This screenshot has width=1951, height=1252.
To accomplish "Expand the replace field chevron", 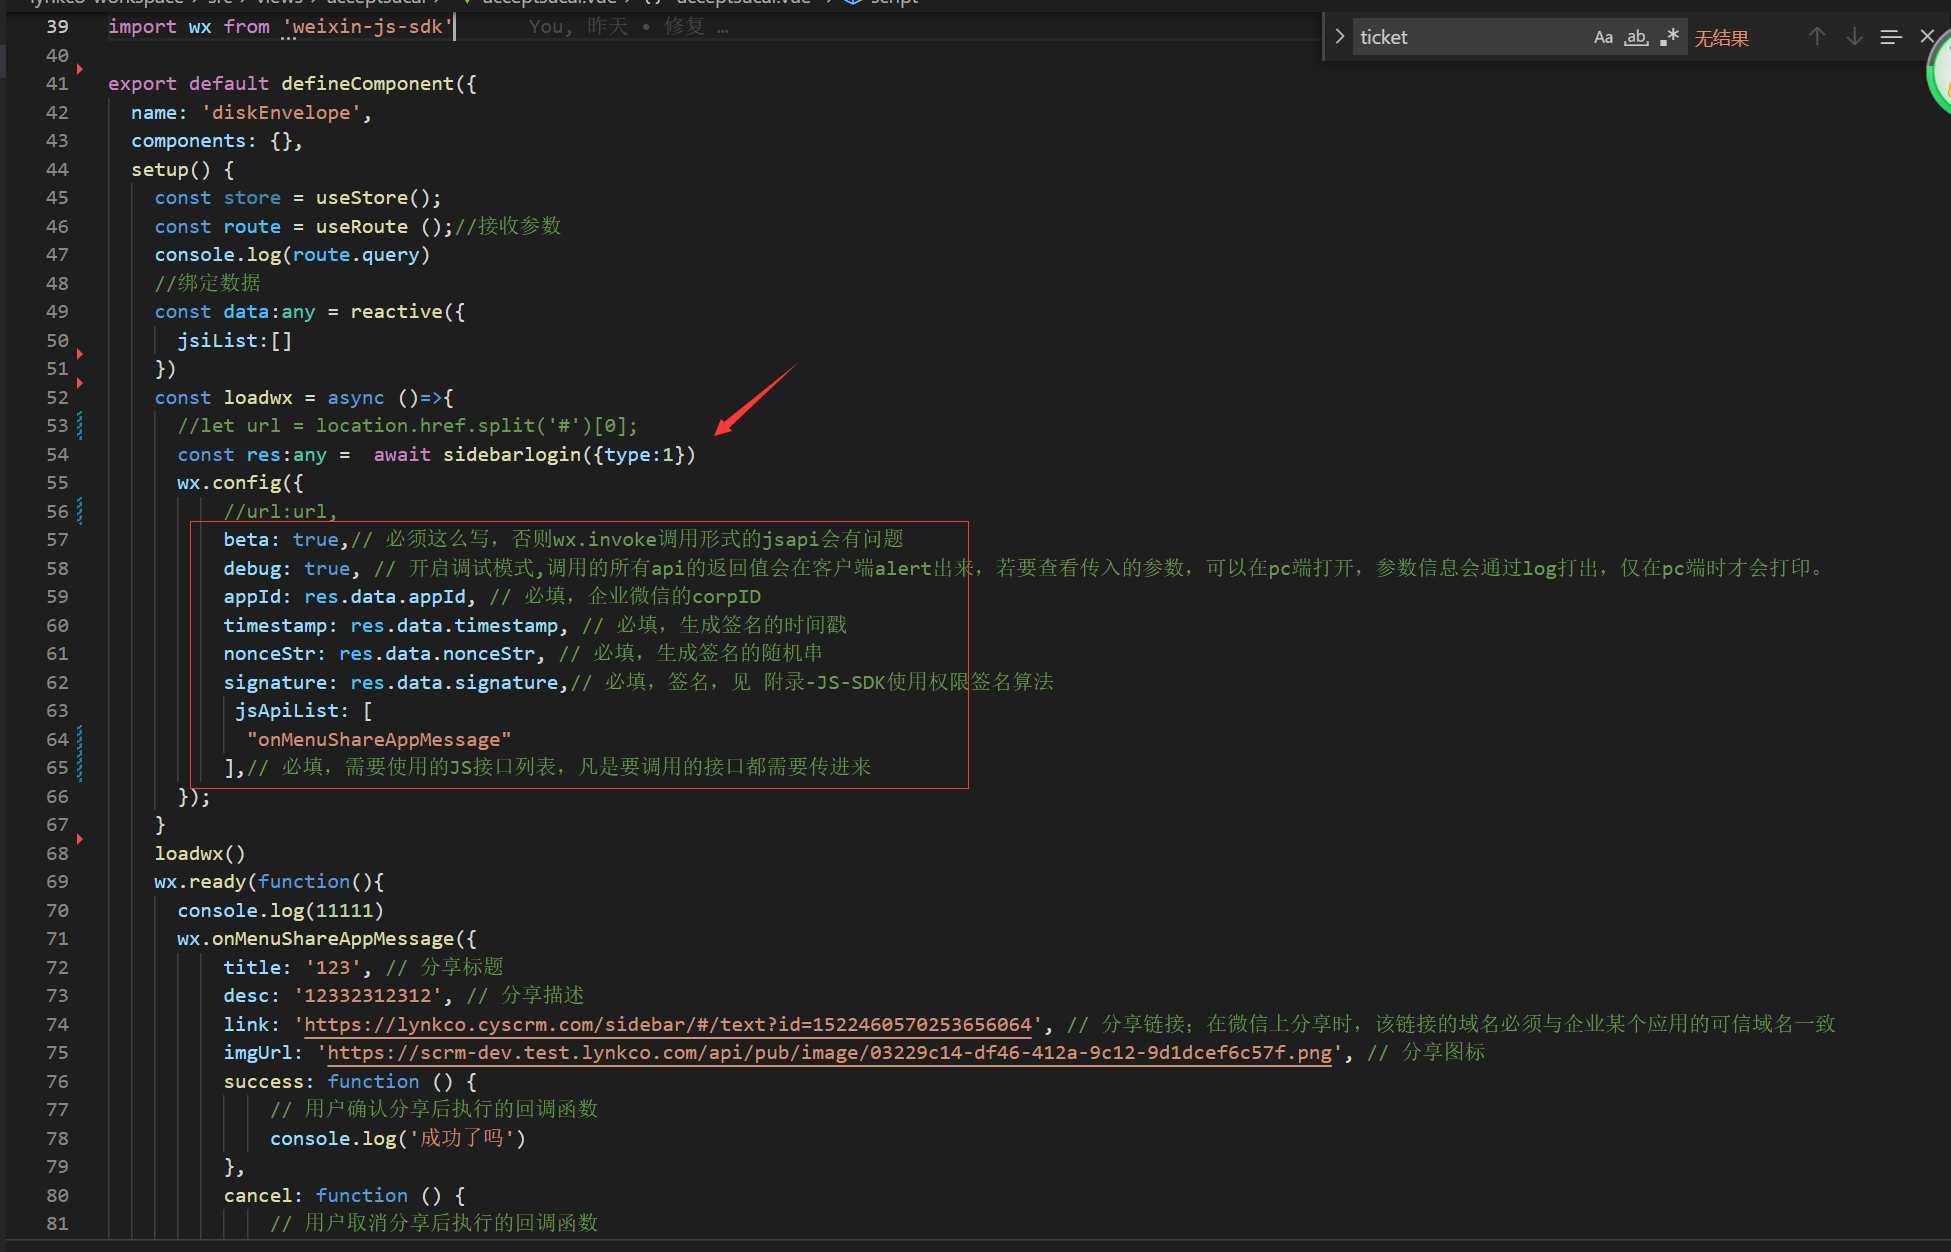I will pos(1339,37).
